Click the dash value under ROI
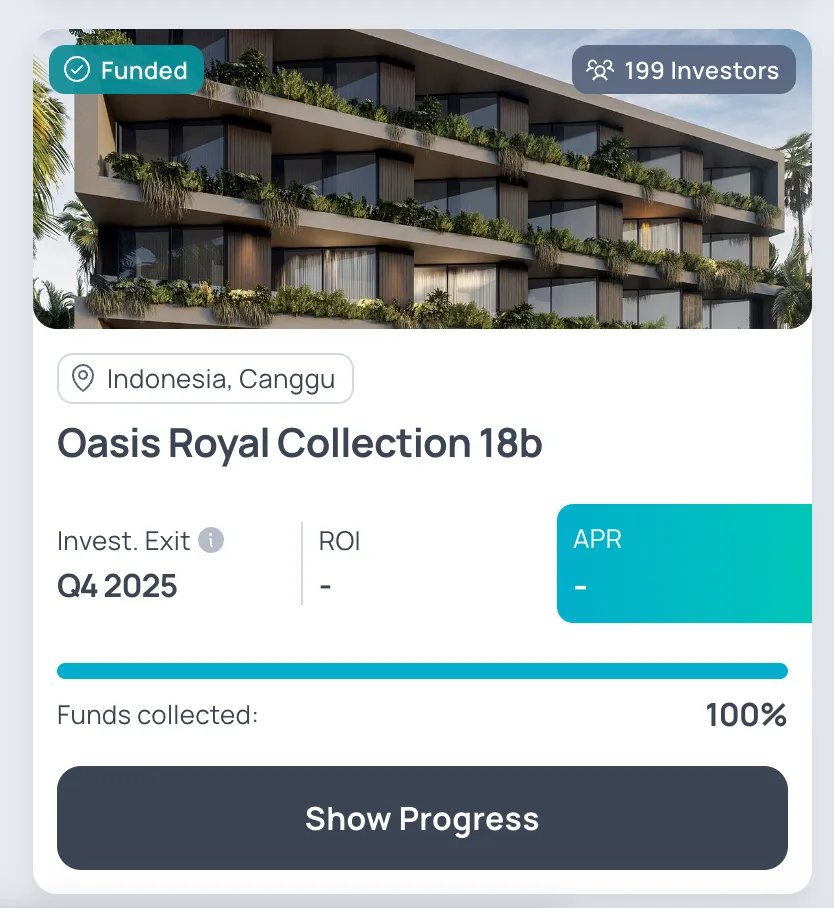The height and width of the screenshot is (908, 834). pos(326,586)
